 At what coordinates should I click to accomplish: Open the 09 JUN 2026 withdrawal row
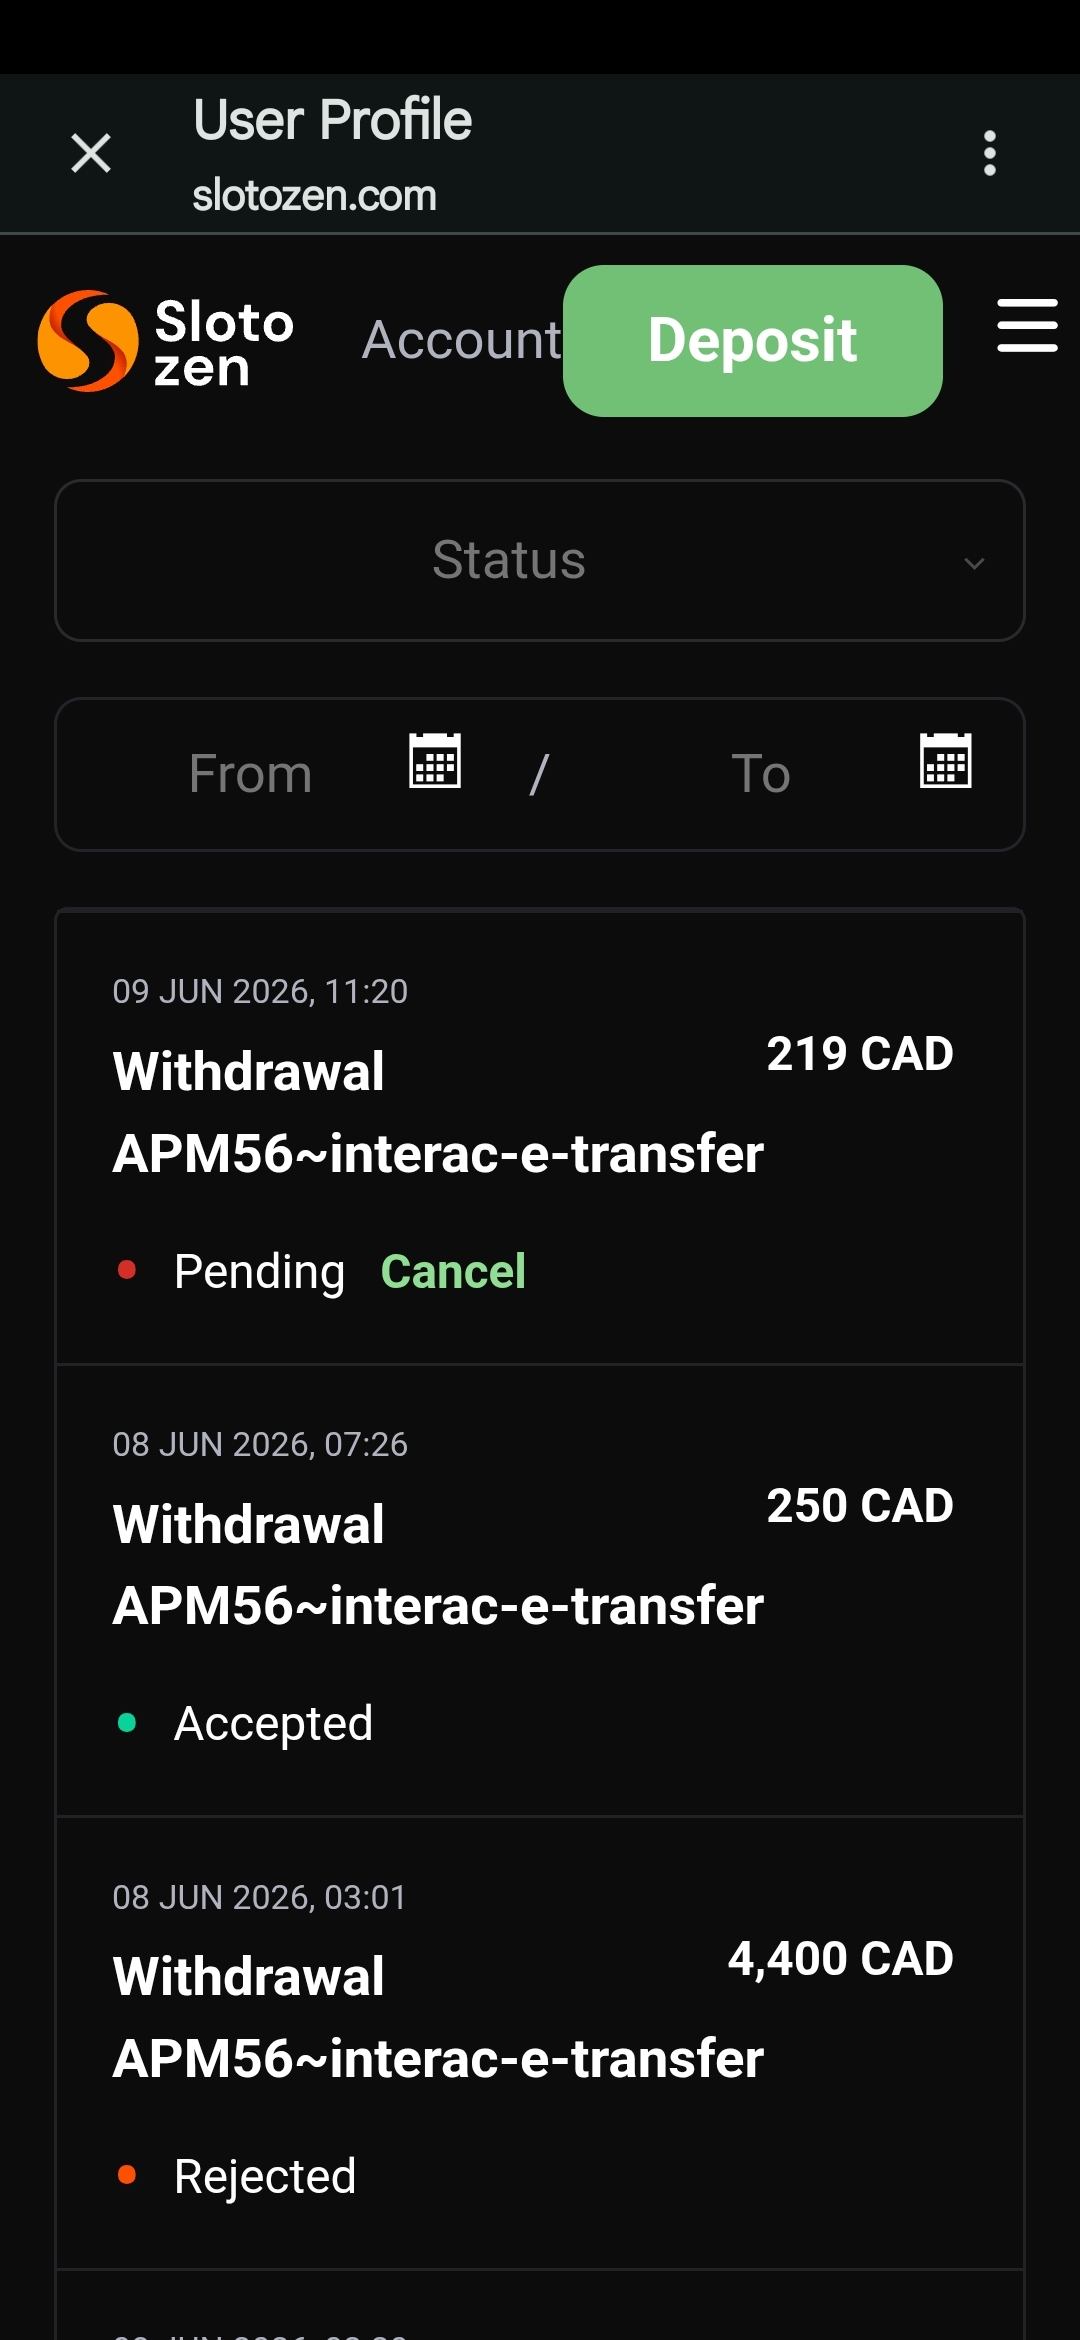pos(540,1137)
